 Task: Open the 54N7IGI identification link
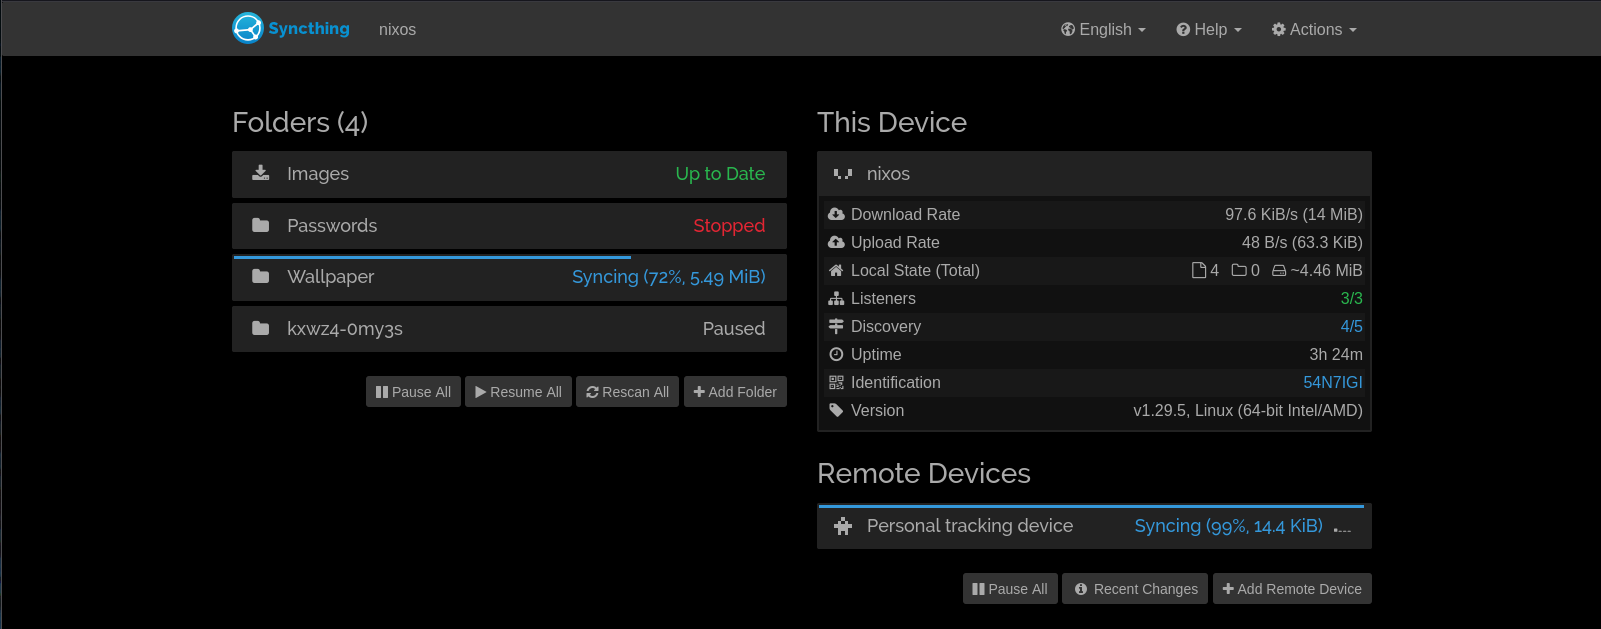(x=1332, y=382)
